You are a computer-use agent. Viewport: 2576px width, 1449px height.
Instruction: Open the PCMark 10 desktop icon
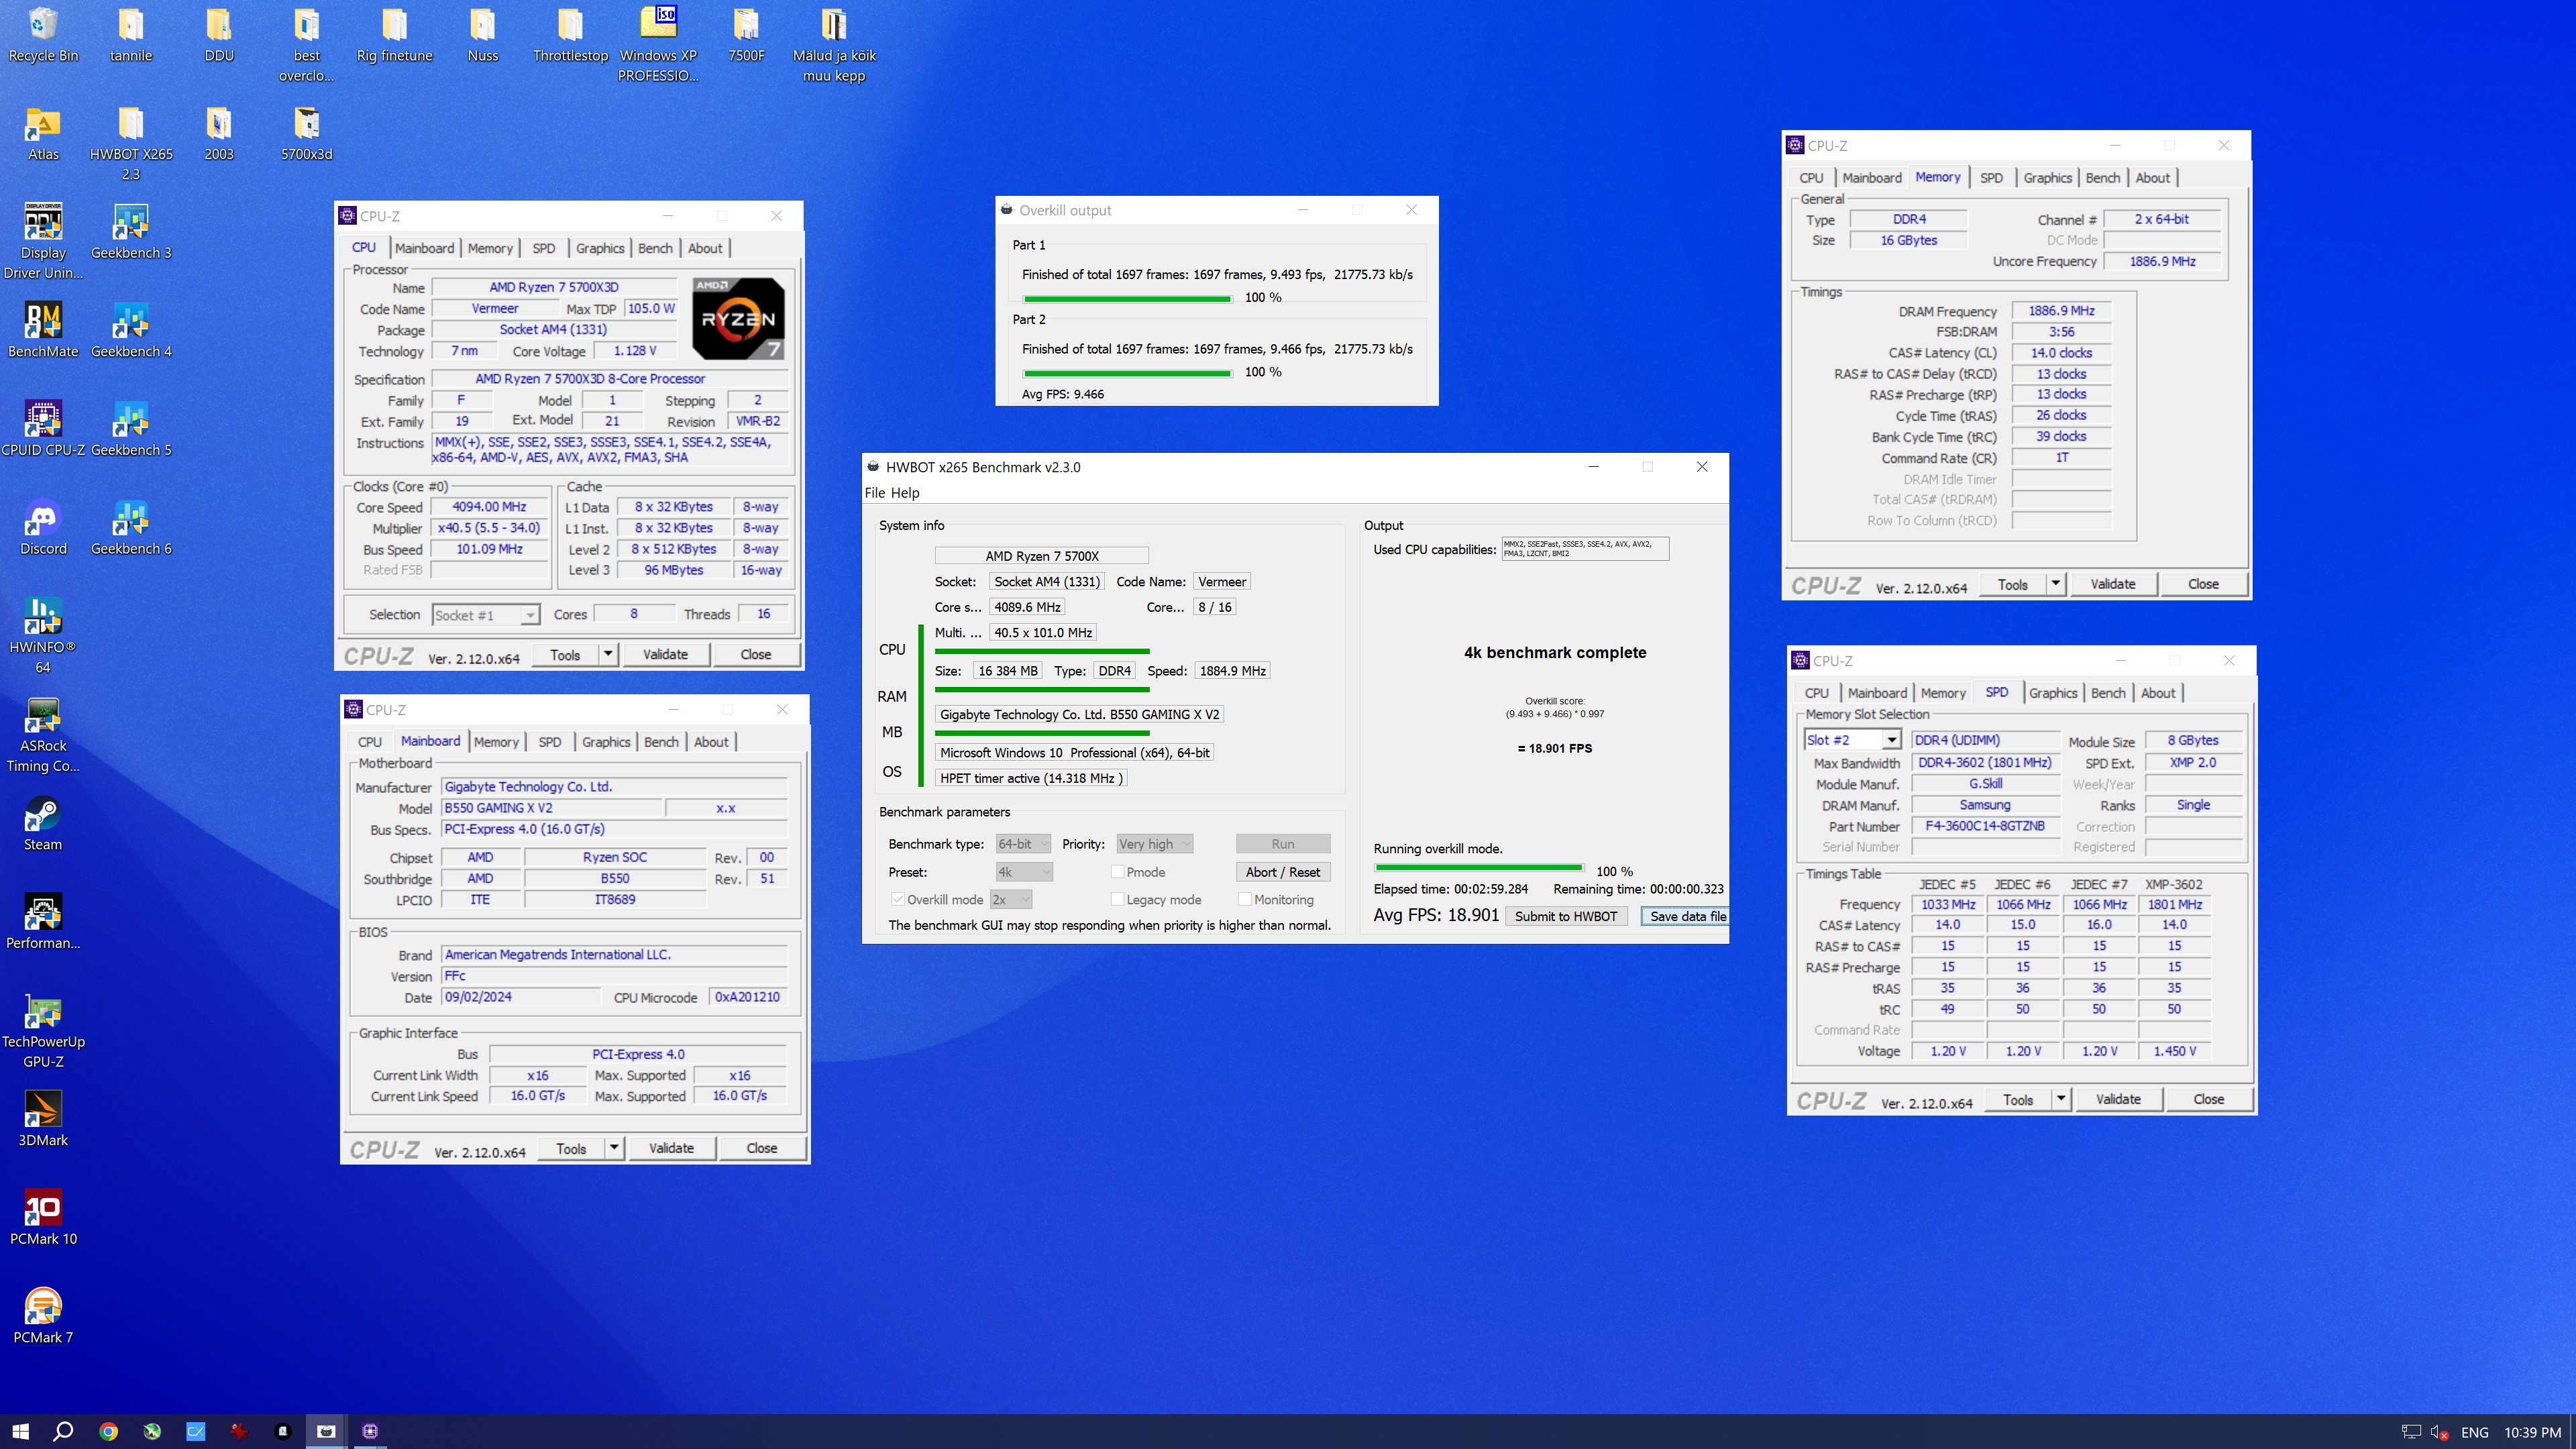[43, 1218]
